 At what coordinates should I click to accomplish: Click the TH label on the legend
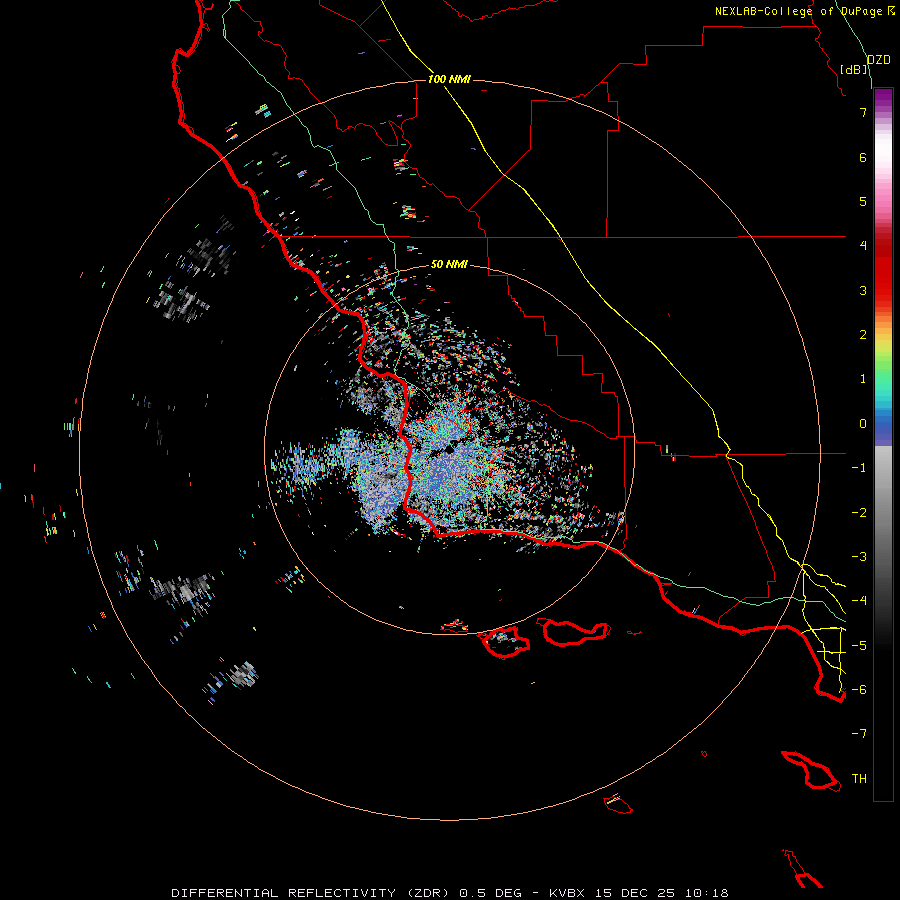[x=859, y=778]
